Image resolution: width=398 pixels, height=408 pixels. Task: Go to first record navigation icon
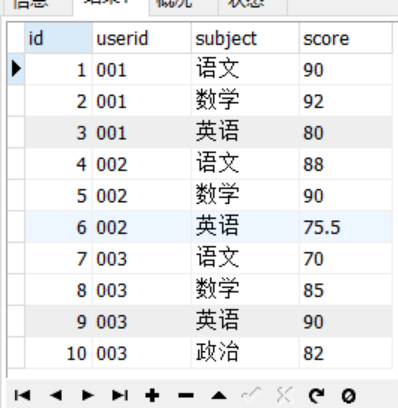click(x=23, y=396)
